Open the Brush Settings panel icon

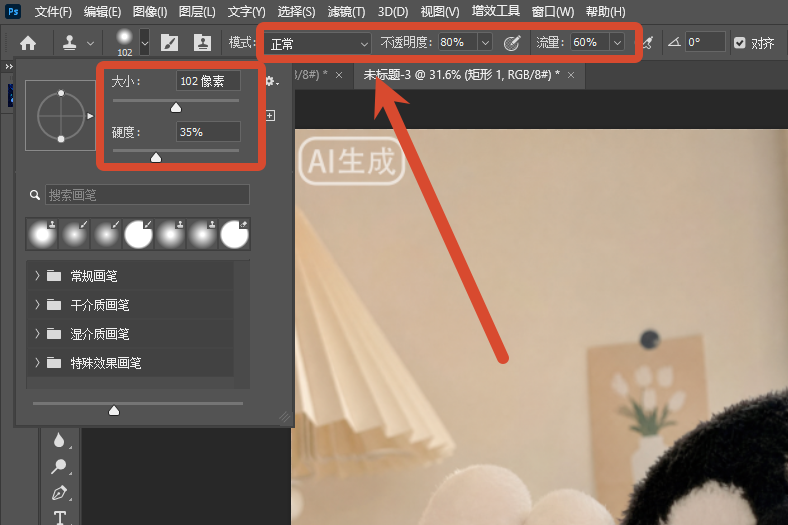pos(169,43)
